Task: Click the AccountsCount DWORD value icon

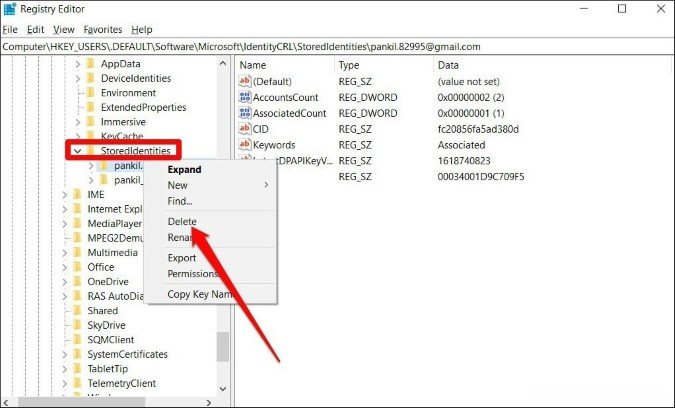Action: pos(245,97)
